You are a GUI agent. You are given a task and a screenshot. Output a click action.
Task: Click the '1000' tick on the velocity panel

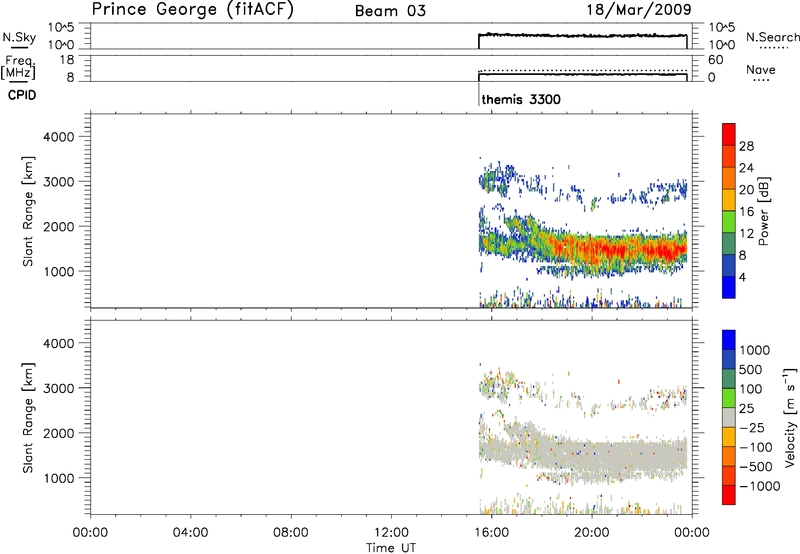pyautogui.click(x=58, y=478)
